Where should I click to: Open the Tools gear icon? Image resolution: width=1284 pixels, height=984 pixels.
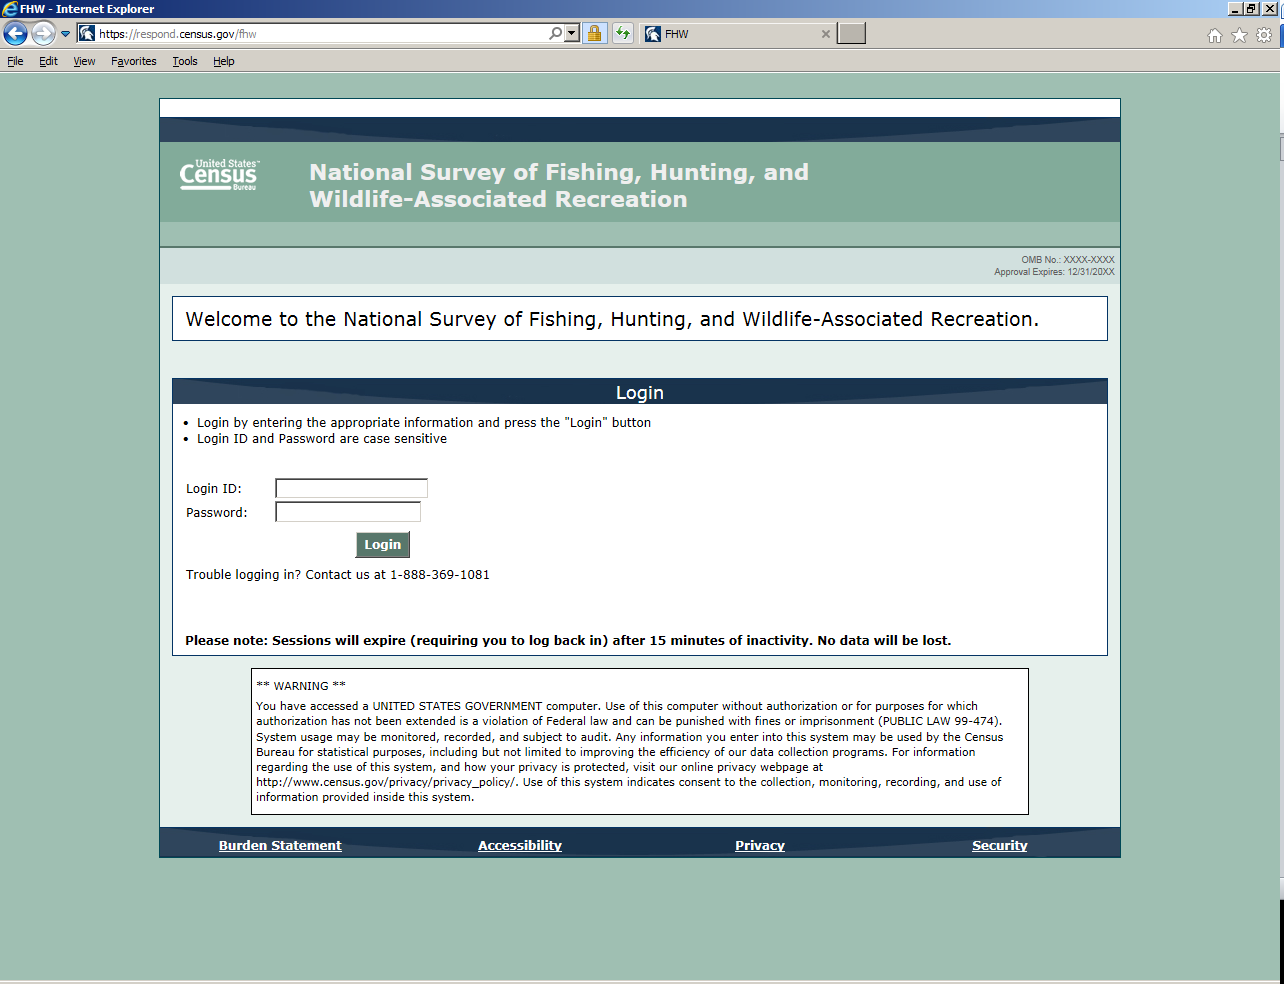[x=1264, y=35]
